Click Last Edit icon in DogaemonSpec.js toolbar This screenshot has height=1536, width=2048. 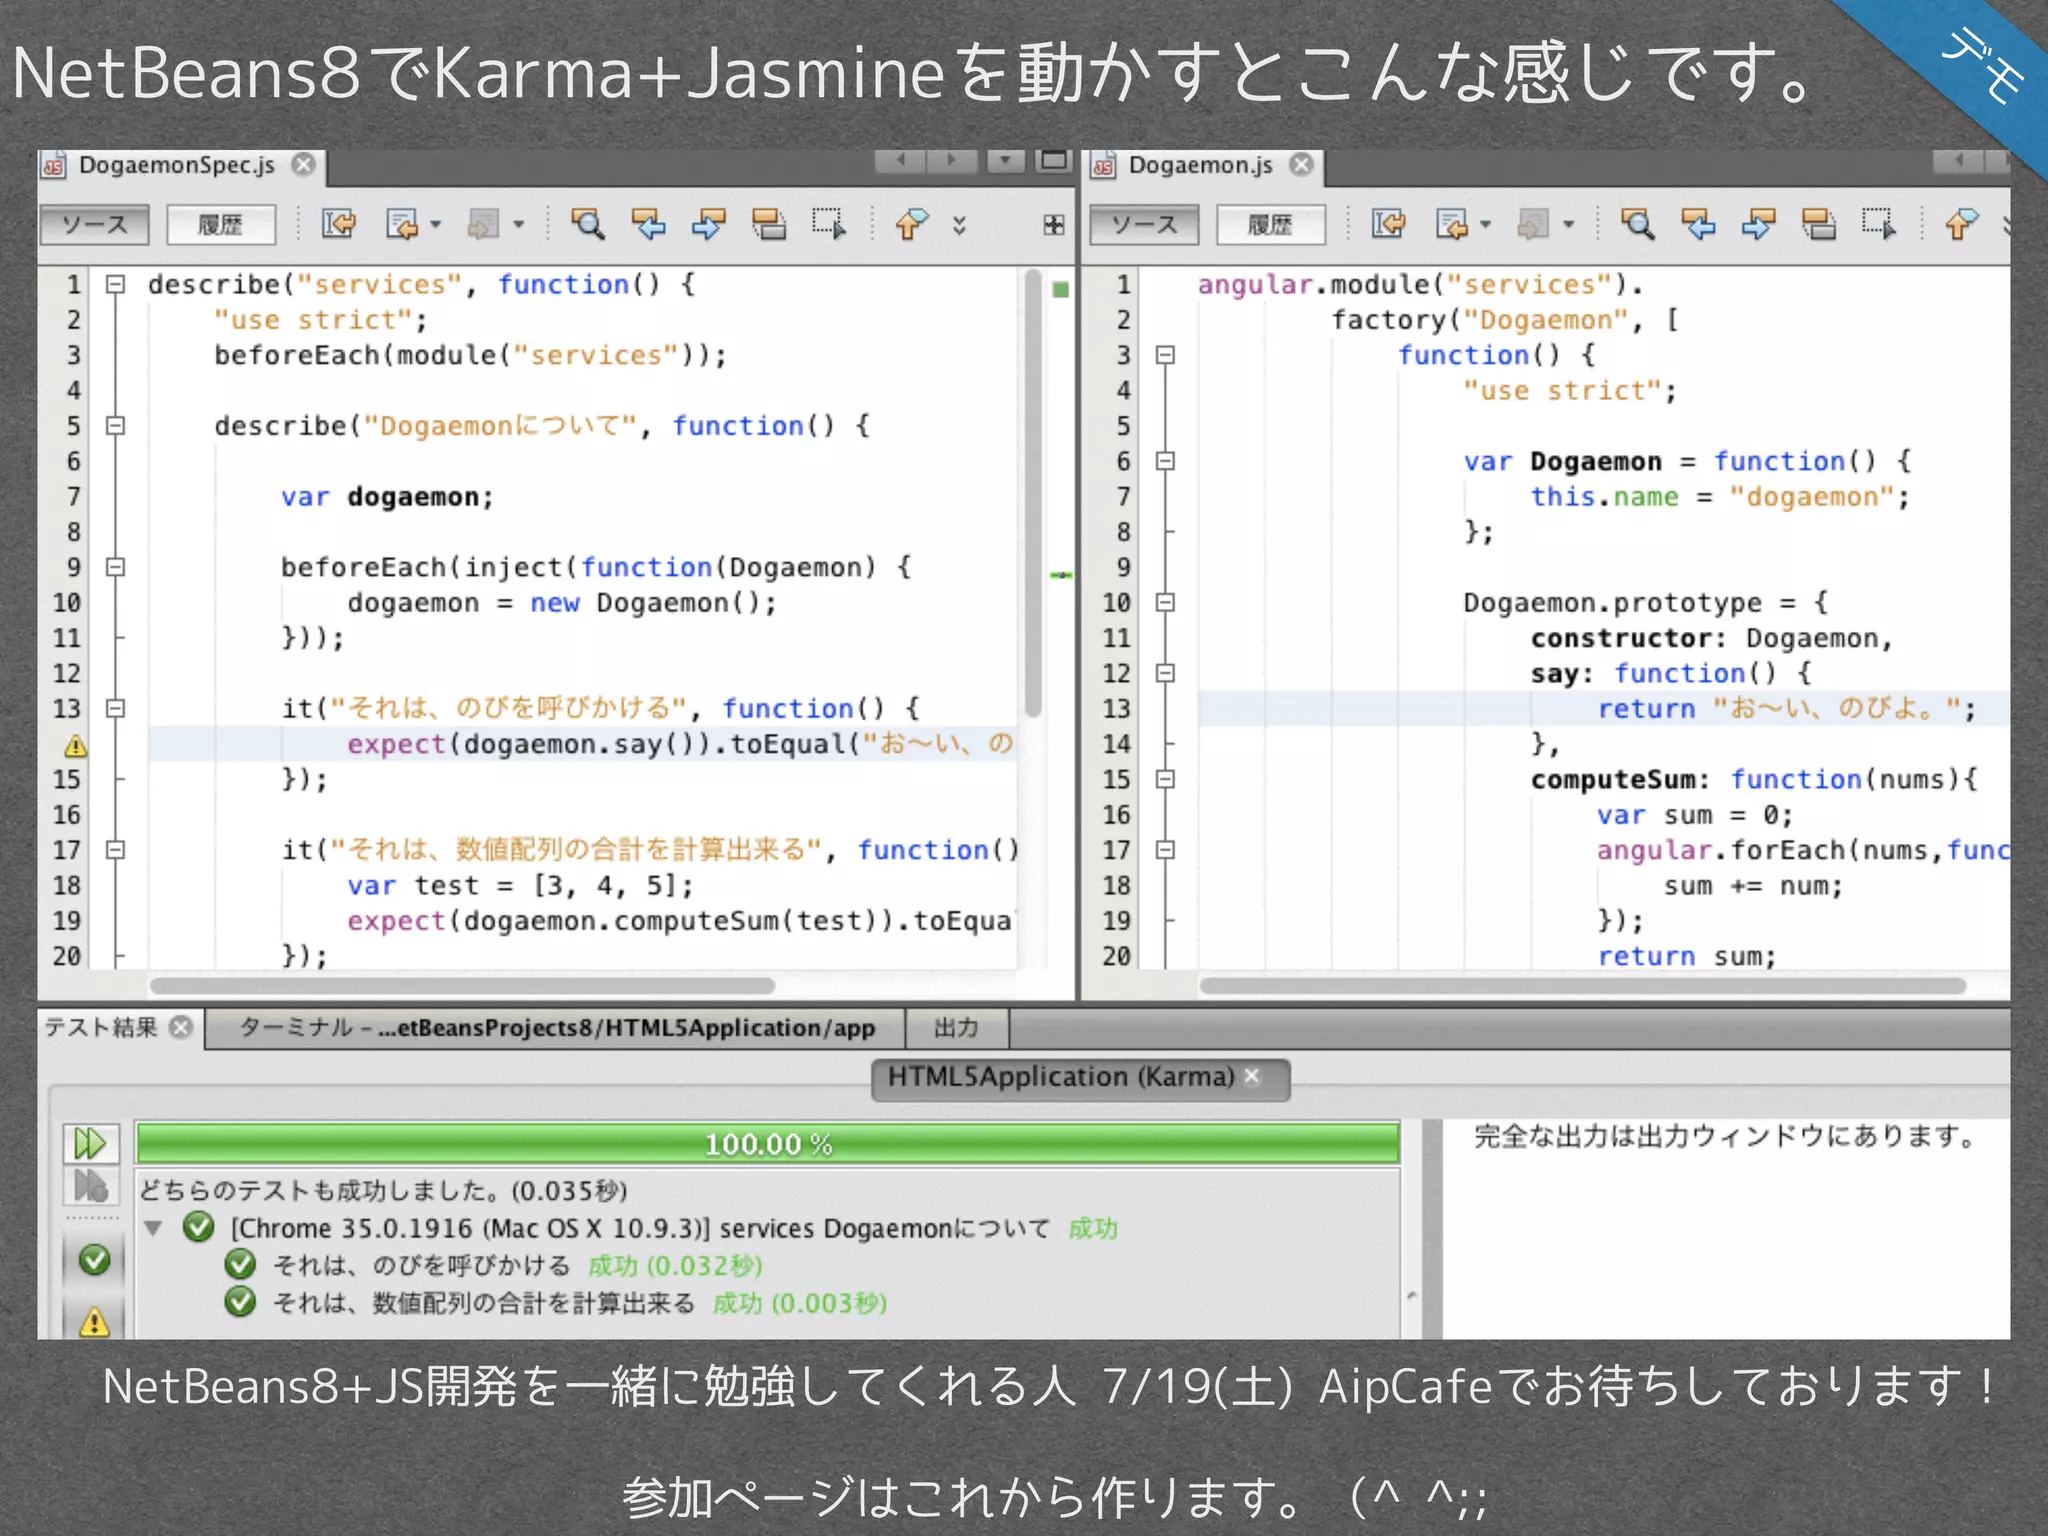(338, 224)
